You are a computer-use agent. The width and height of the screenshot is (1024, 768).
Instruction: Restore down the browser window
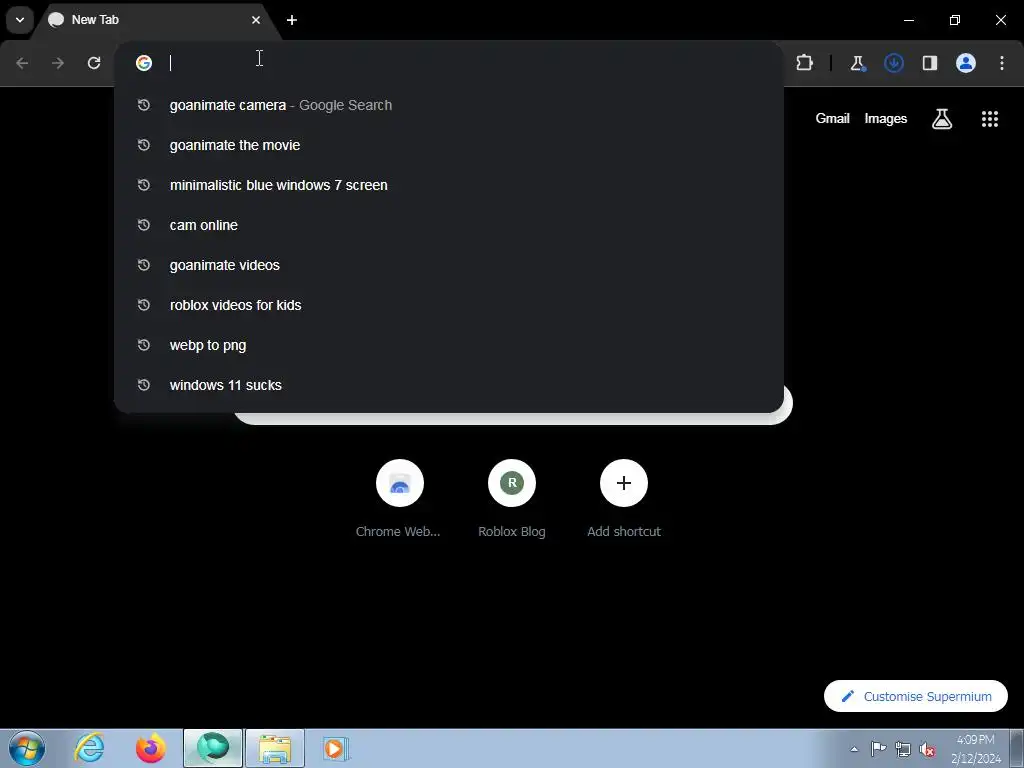955,20
